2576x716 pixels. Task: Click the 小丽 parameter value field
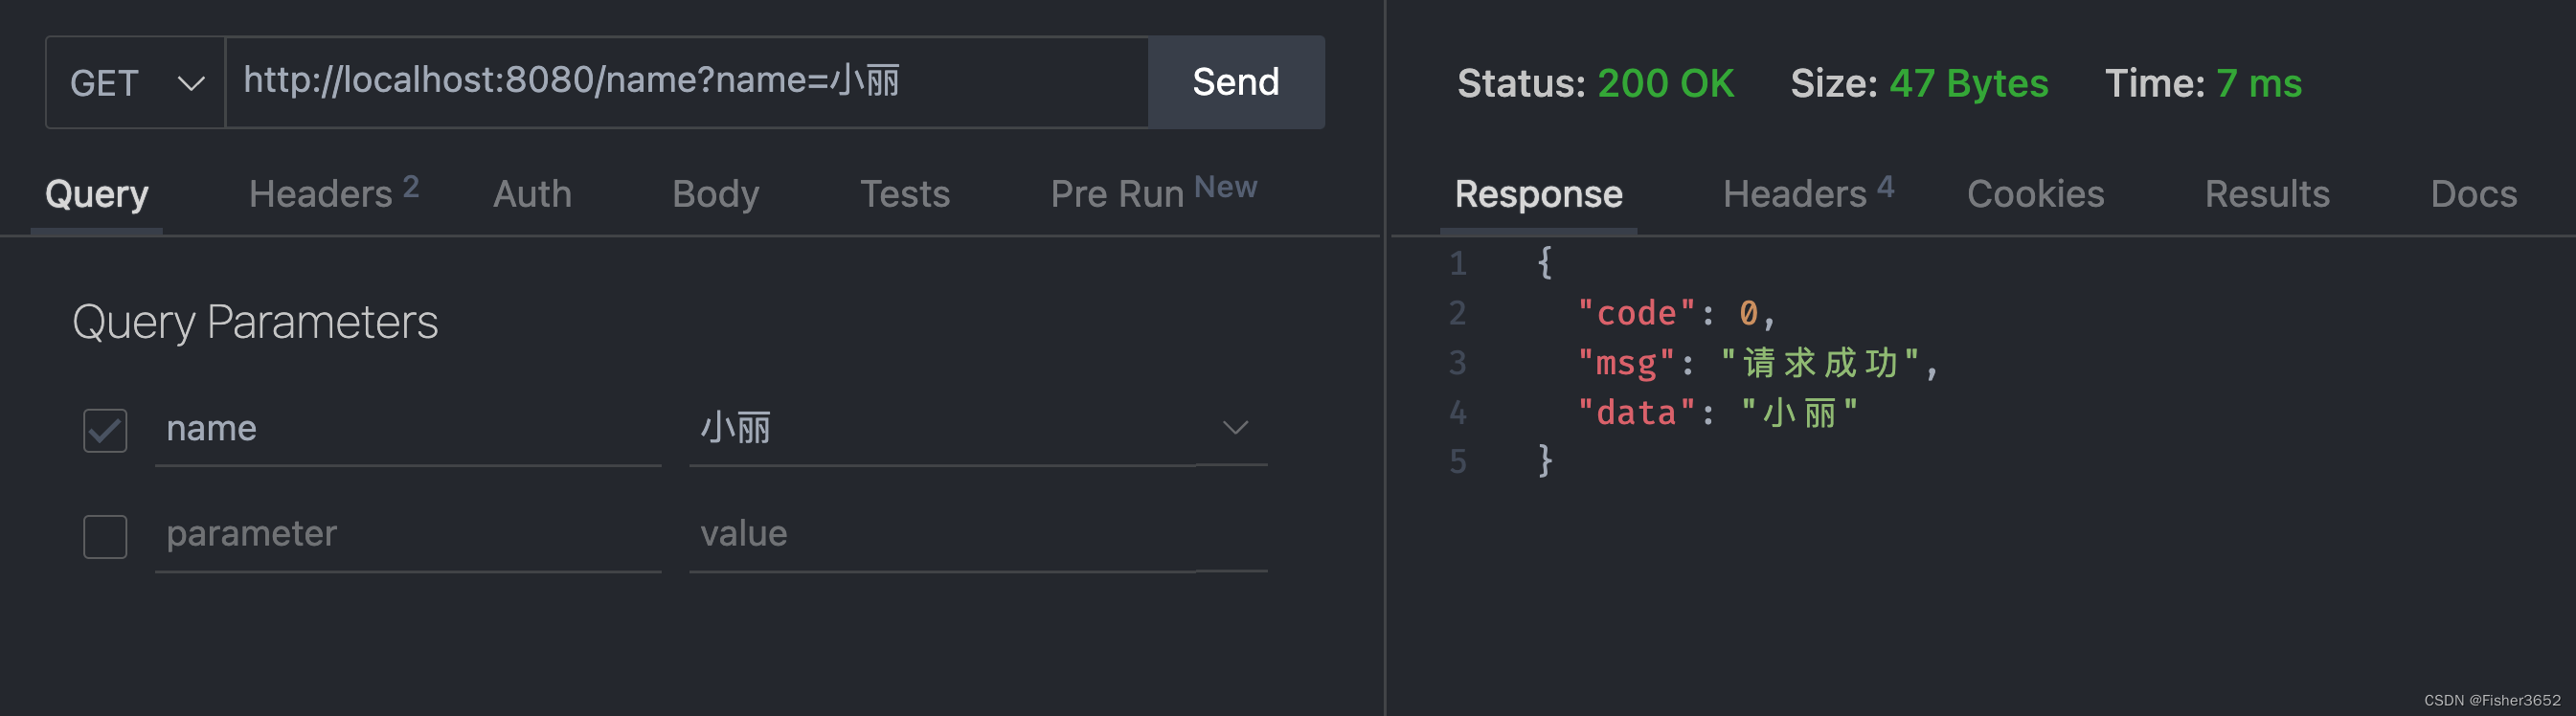(x=943, y=429)
